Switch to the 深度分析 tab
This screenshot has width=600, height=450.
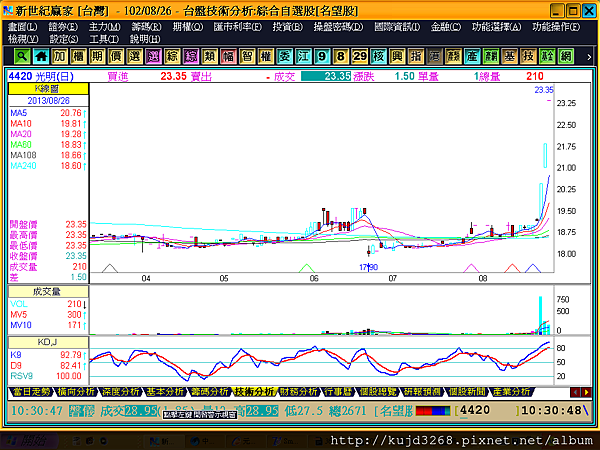pos(120,392)
